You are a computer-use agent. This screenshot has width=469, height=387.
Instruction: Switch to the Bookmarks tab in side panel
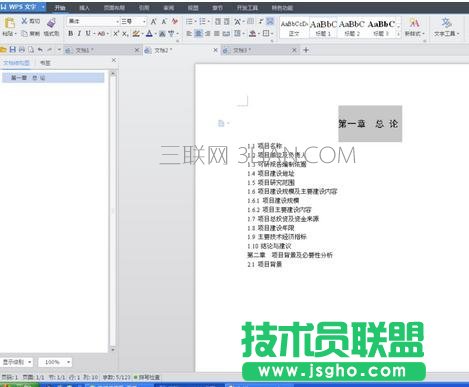[x=45, y=63]
